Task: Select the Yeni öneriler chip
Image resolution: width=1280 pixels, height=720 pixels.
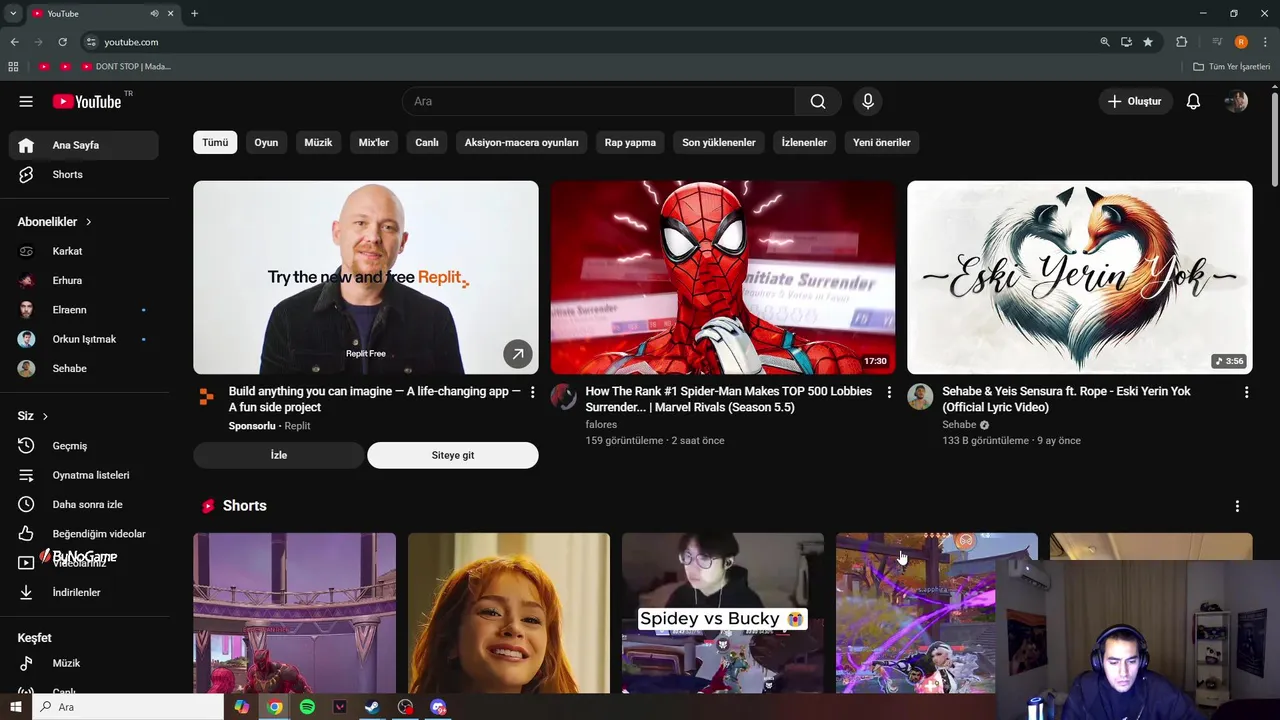Action: (x=882, y=142)
